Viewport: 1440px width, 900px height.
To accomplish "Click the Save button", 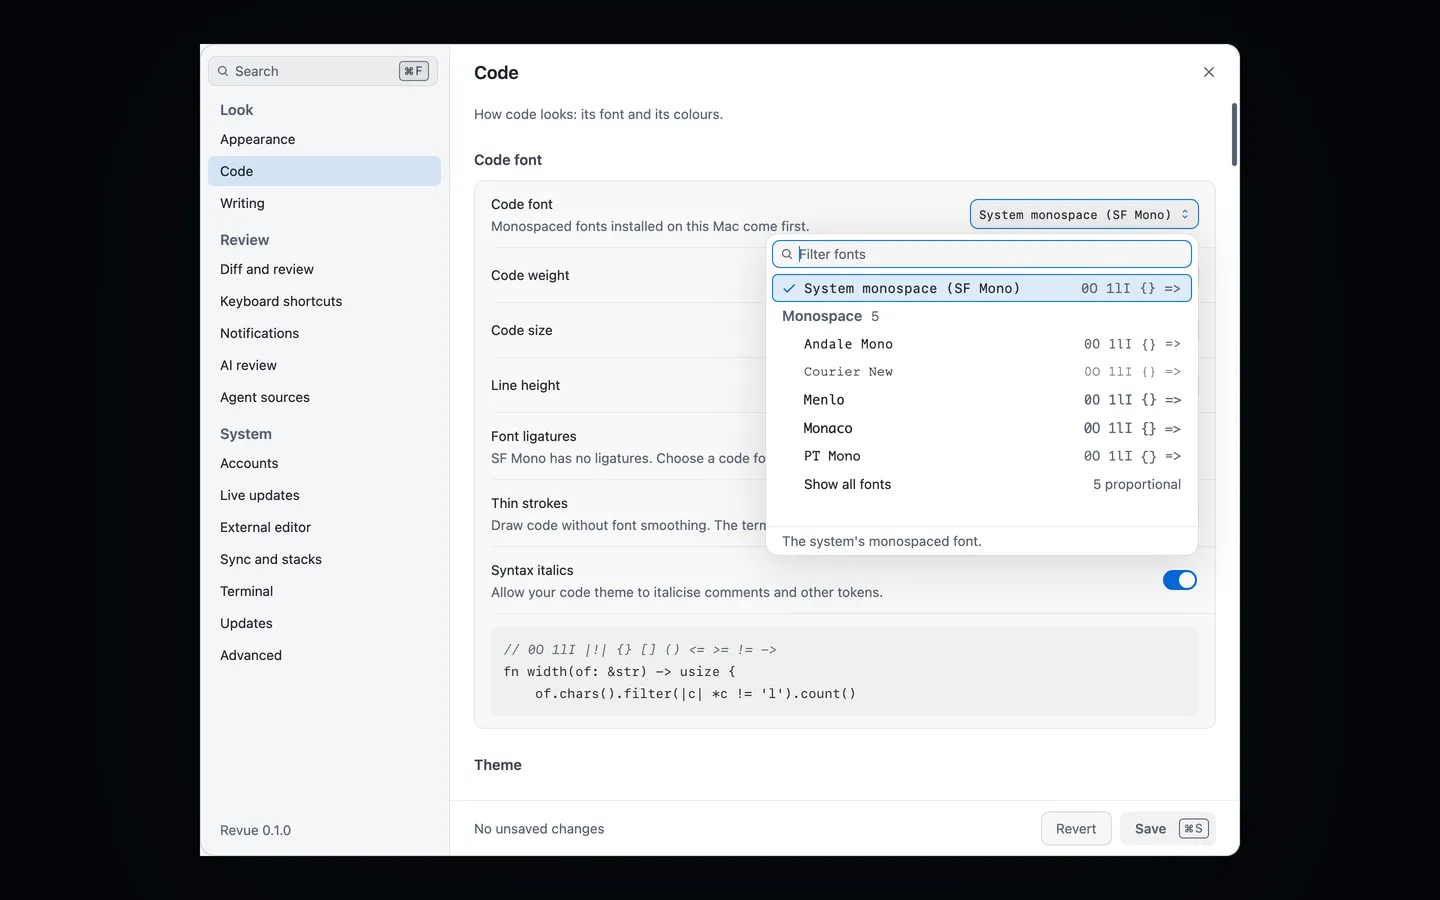I will coord(1168,829).
